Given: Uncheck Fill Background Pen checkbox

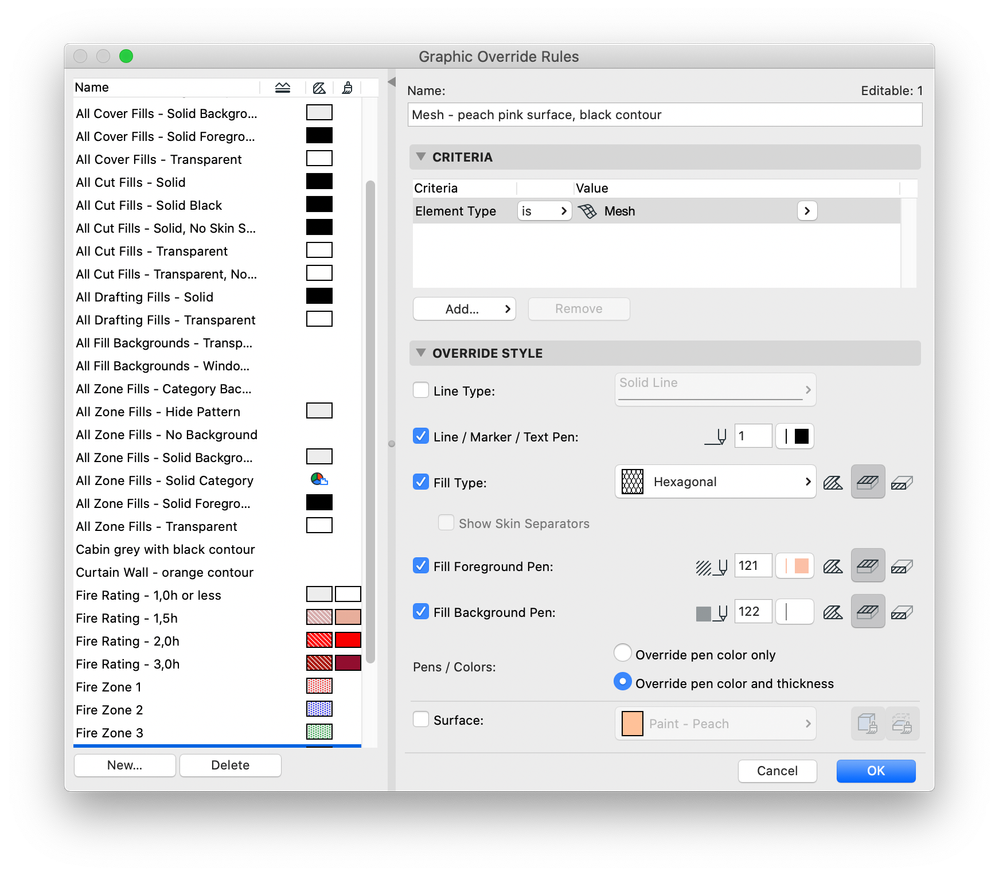Looking at the screenshot, I should pos(420,612).
